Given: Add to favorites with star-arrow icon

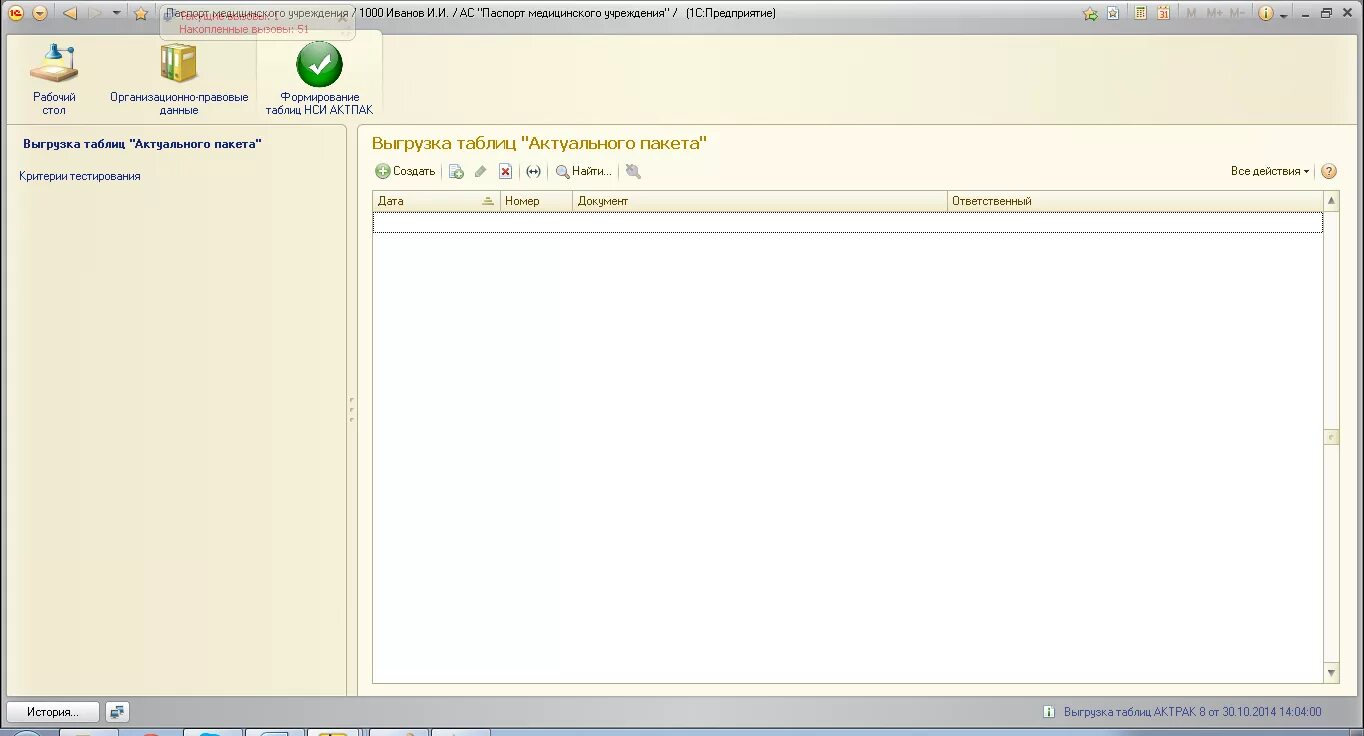Looking at the screenshot, I should point(1090,13).
